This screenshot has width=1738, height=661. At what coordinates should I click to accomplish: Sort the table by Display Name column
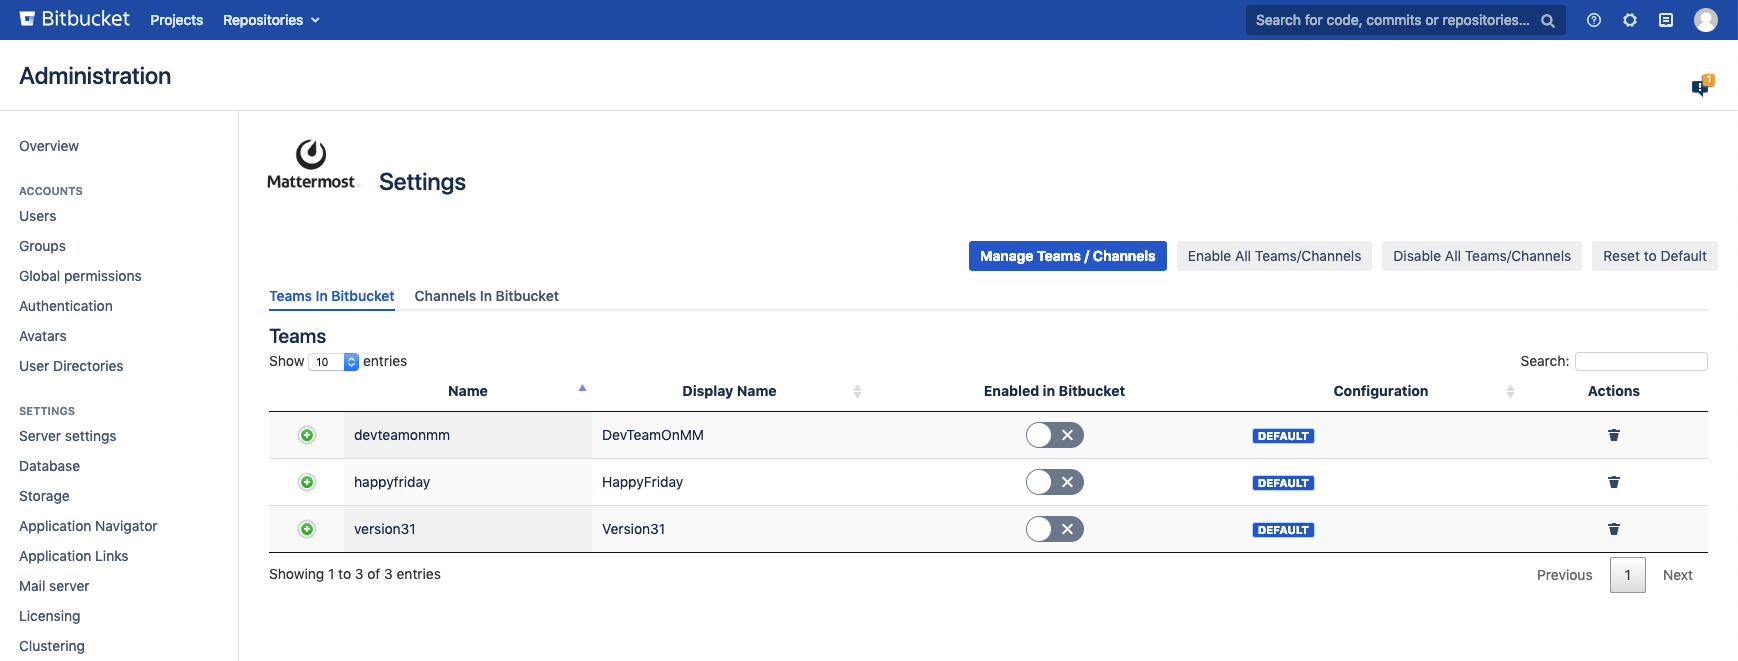729,391
